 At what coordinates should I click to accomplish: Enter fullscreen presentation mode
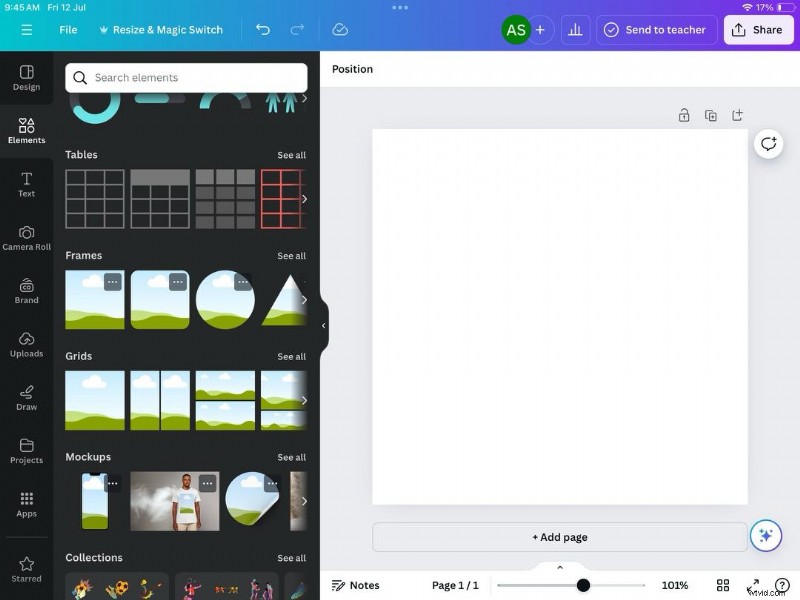754,585
